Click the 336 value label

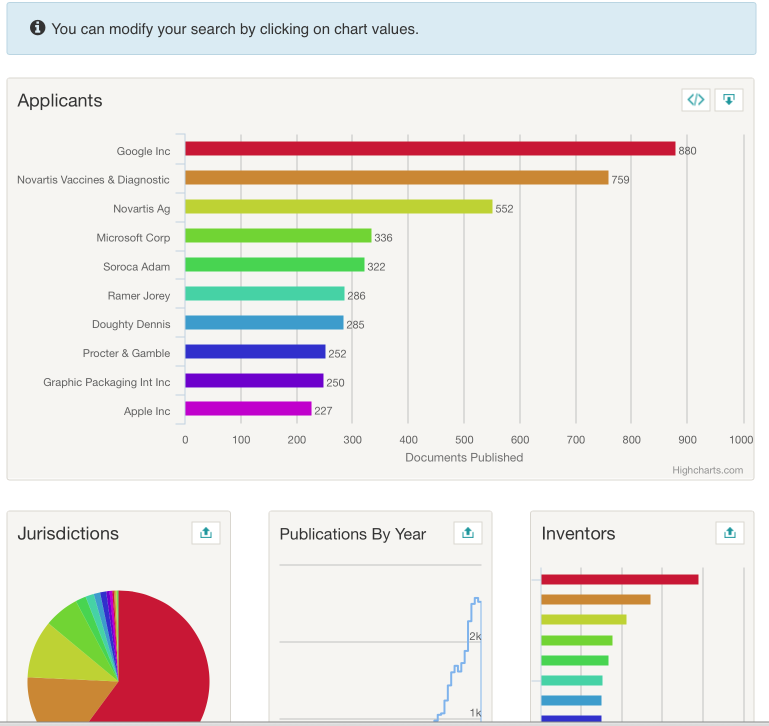pyautogui.click(x=383, y=238)
